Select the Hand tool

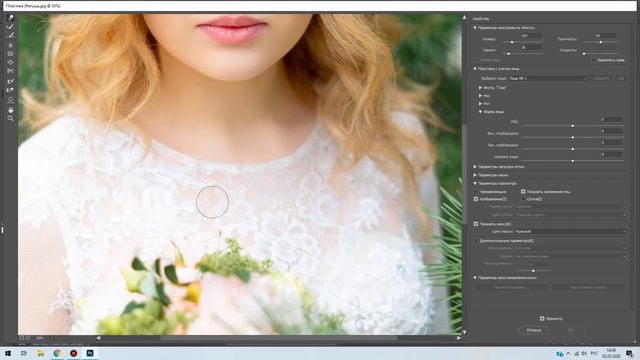pos(11,110)
